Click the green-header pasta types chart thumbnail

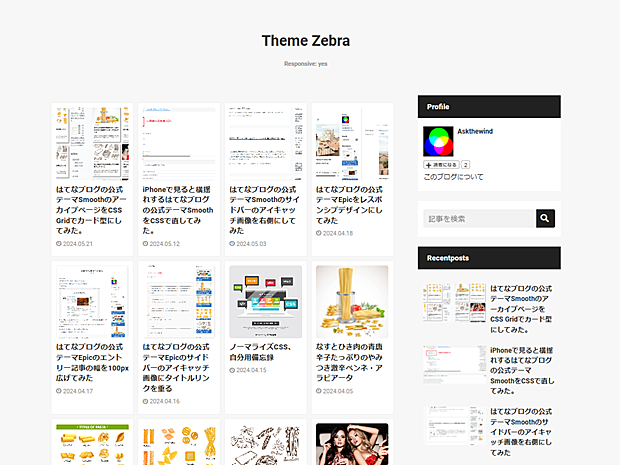pos(92,444)
